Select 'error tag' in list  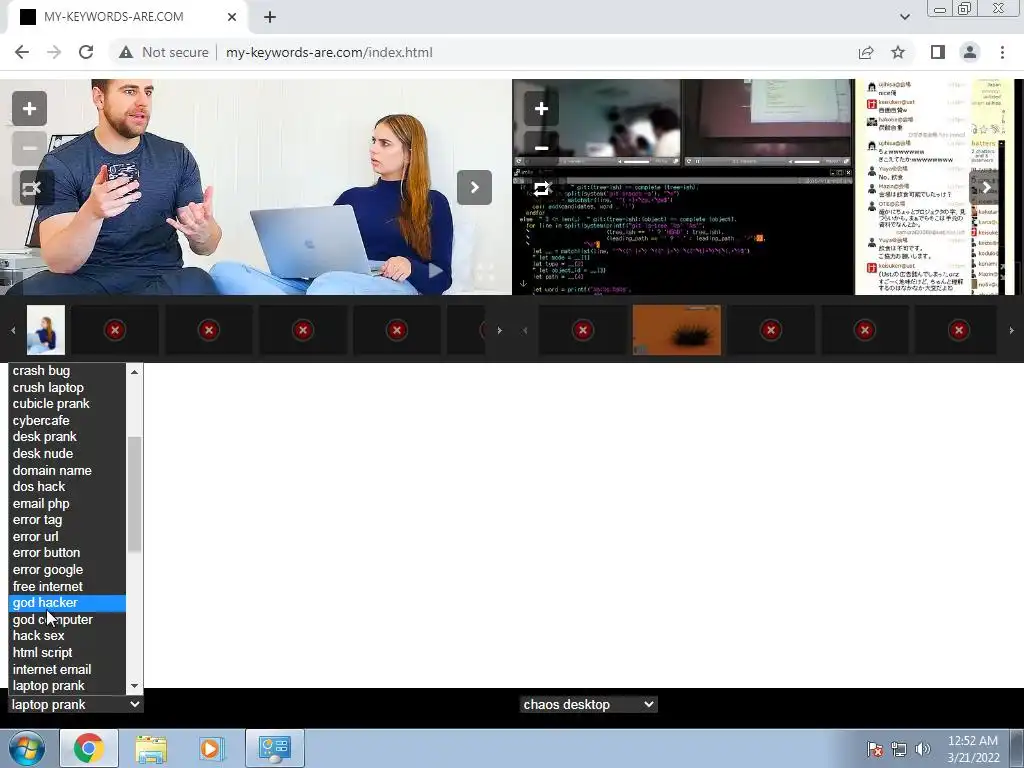click(x=67, y=520)
